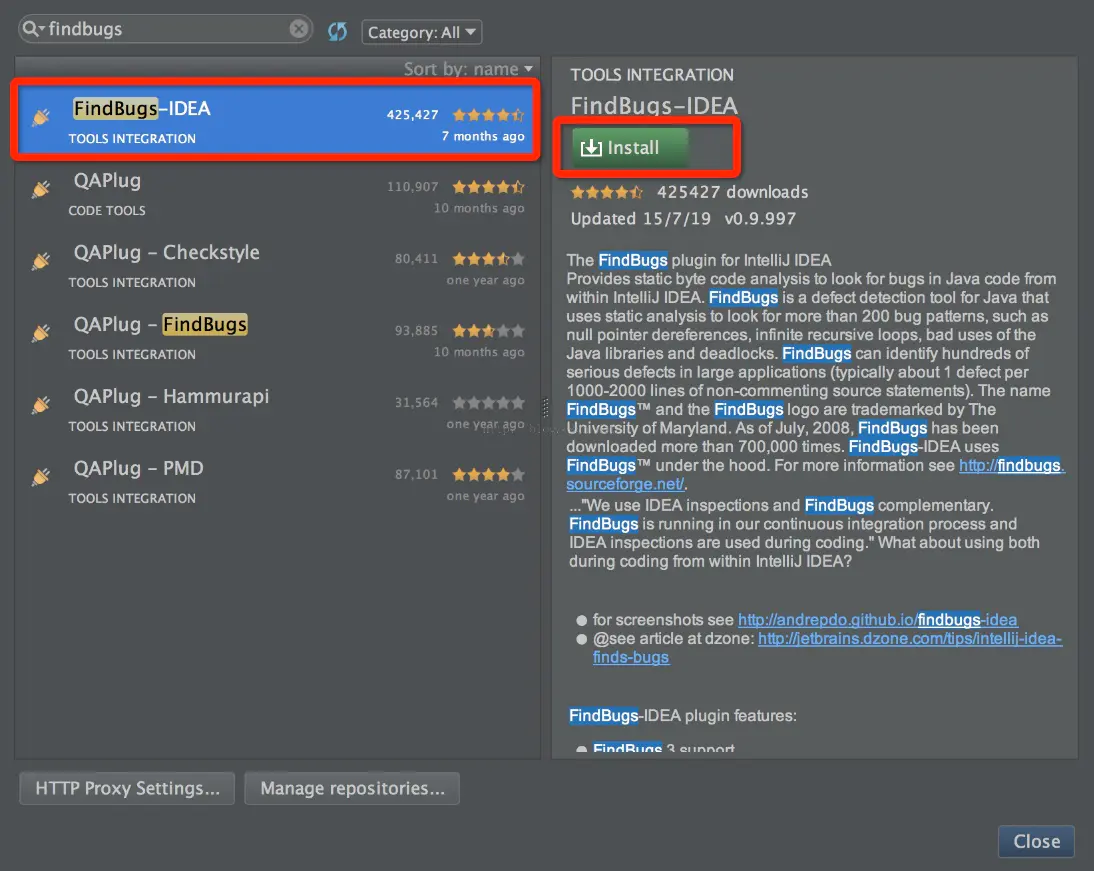Select the FindBugs-IDEA plugin name
This screenshot has width=1094, height=871.
point(142,108)
